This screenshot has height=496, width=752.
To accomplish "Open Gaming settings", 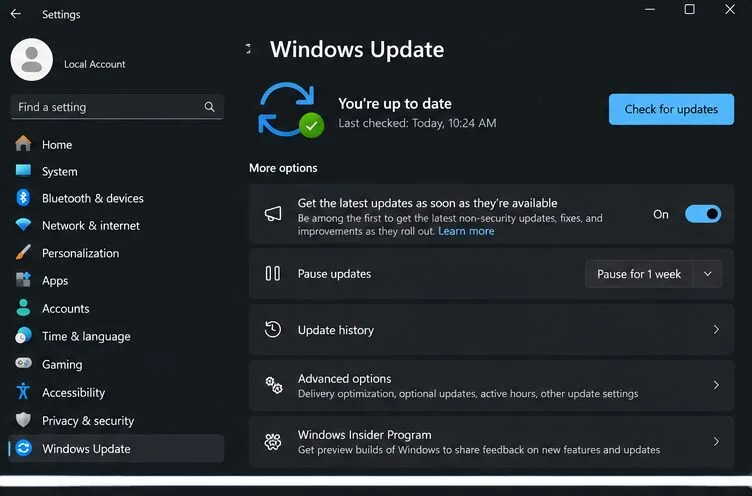I will [116, 364].
